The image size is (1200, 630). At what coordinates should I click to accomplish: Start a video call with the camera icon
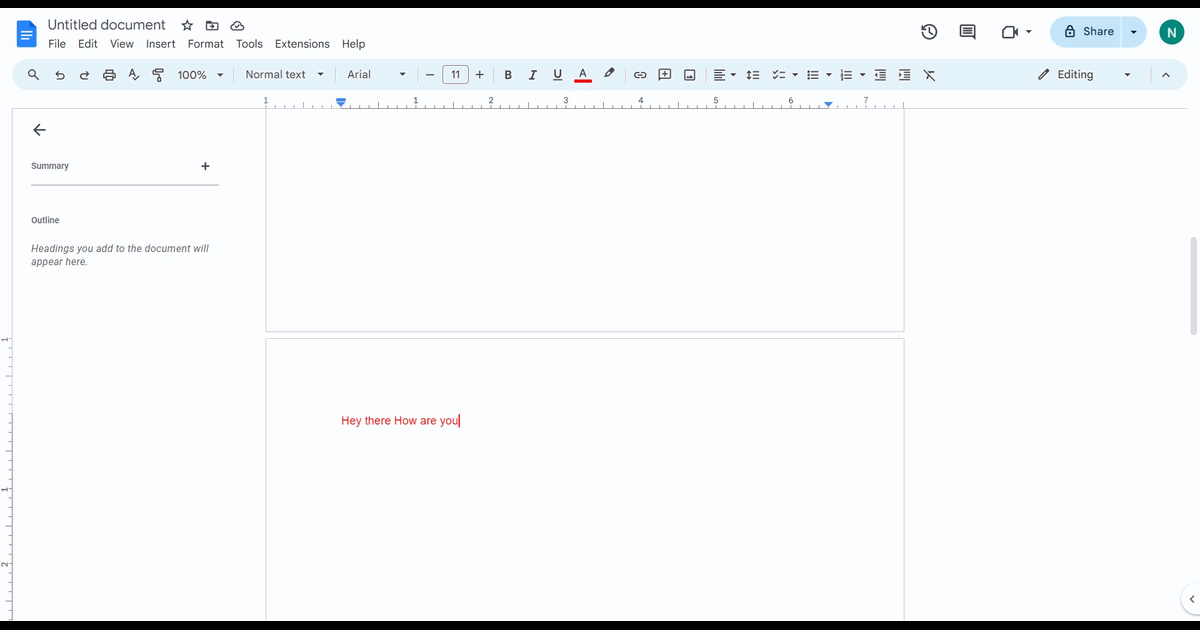coord(1009,32)
